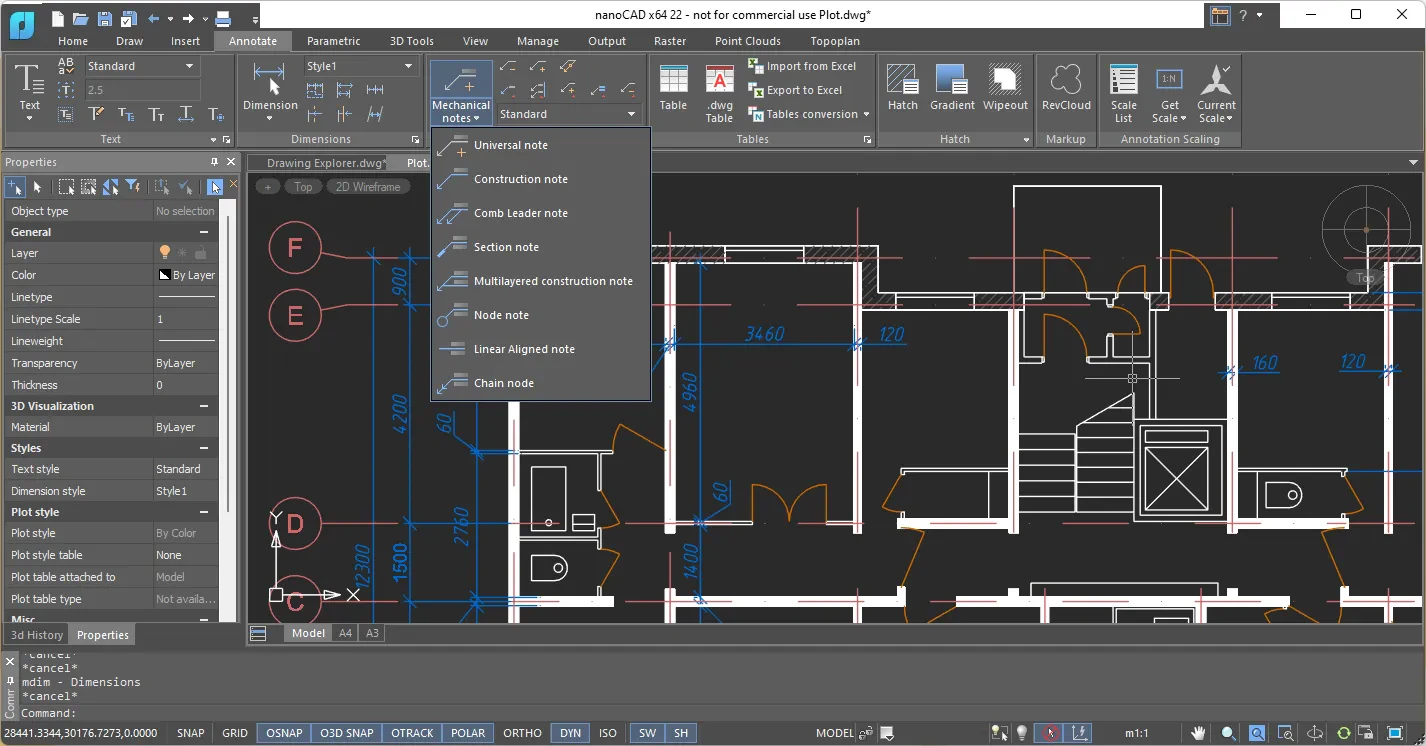
Task: Click Export to Excel
Action: point(804,90)
